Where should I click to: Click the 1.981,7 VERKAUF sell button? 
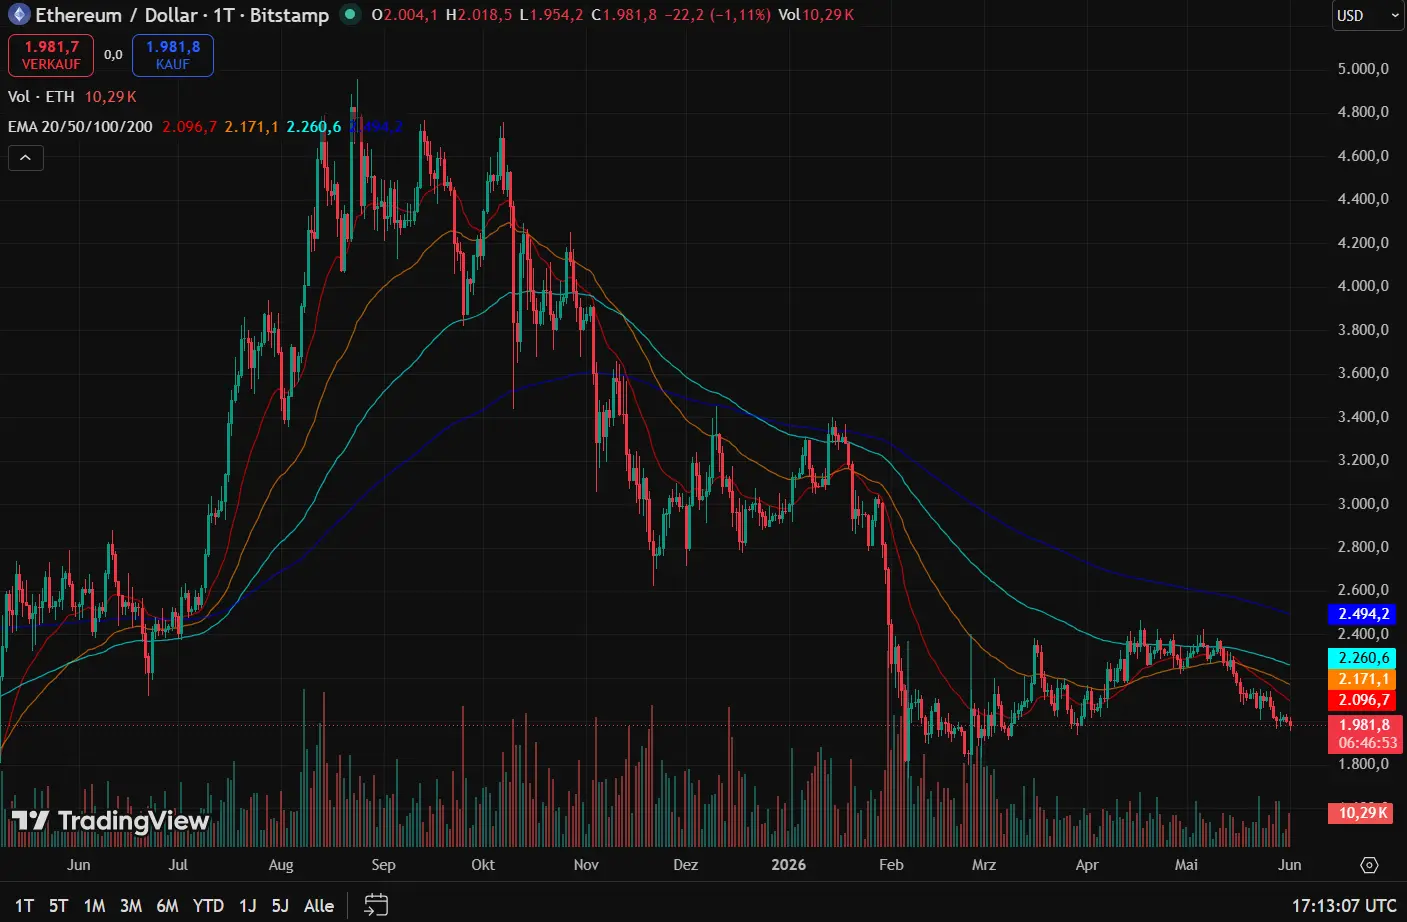pos(51,55)
